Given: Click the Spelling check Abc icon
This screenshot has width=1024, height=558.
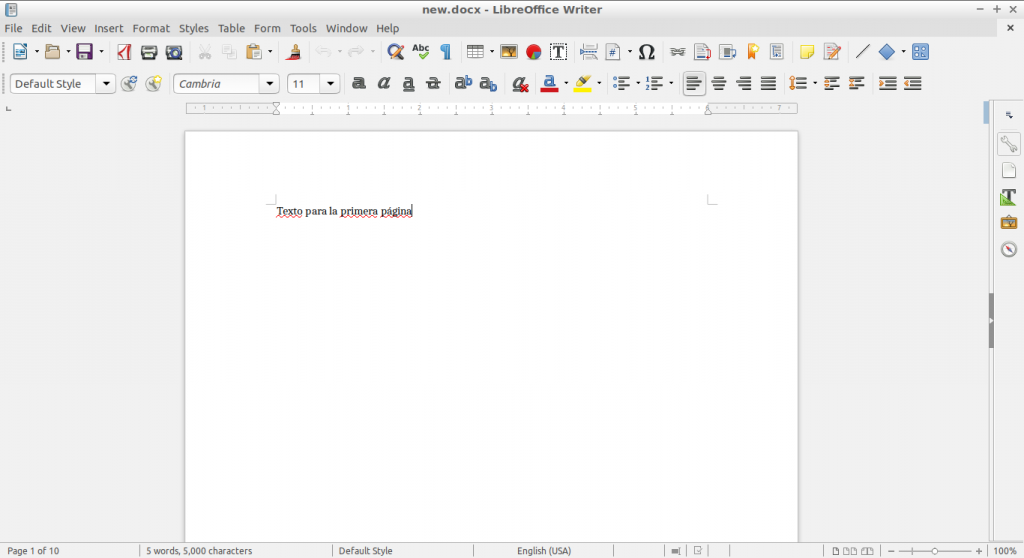Looking at the screenshot, I should tap(421, 52).
